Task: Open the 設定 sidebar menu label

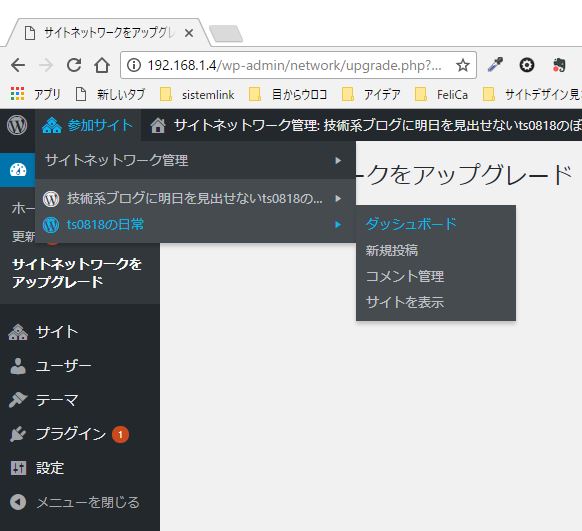Action: pyautogui.click(x=50, y=468)
